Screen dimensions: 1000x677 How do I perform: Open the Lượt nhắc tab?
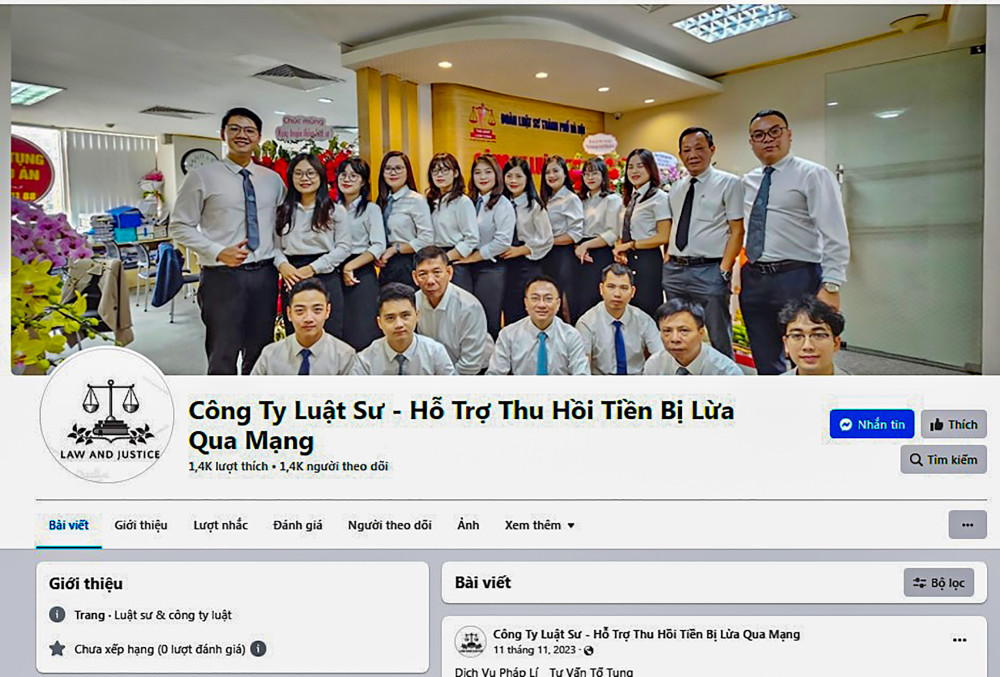point(221,525)
